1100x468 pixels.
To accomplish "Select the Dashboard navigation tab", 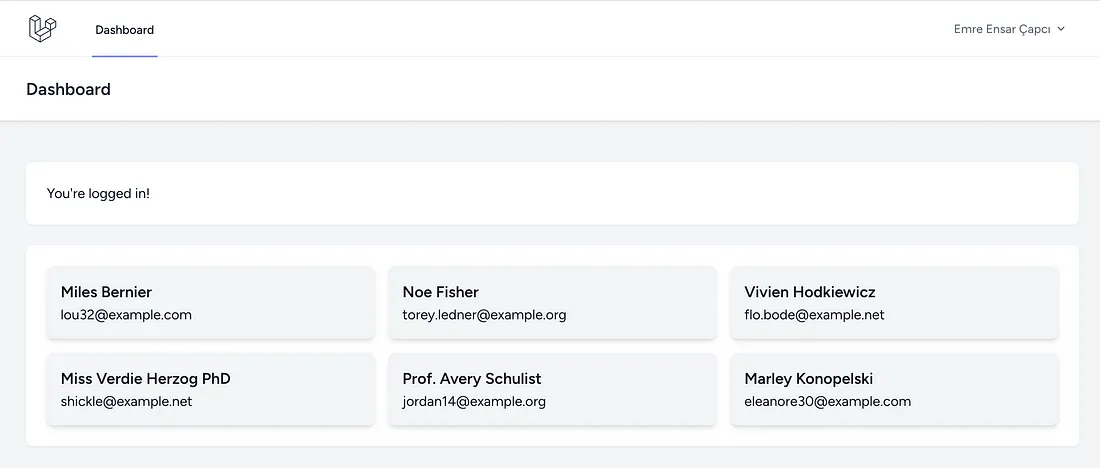I will (x=125, y=30).
